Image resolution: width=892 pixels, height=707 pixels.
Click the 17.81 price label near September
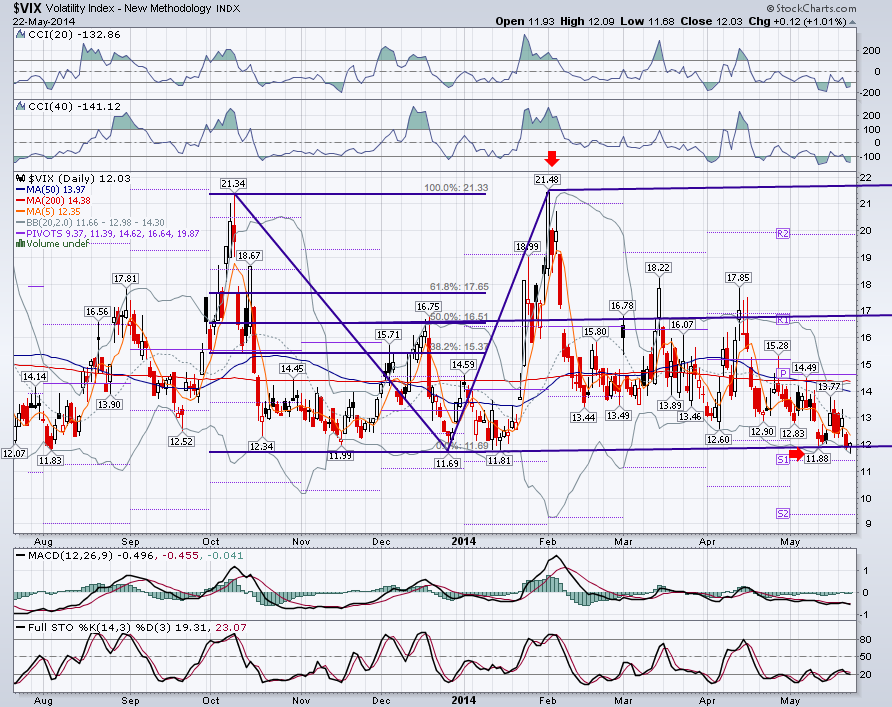125,279
